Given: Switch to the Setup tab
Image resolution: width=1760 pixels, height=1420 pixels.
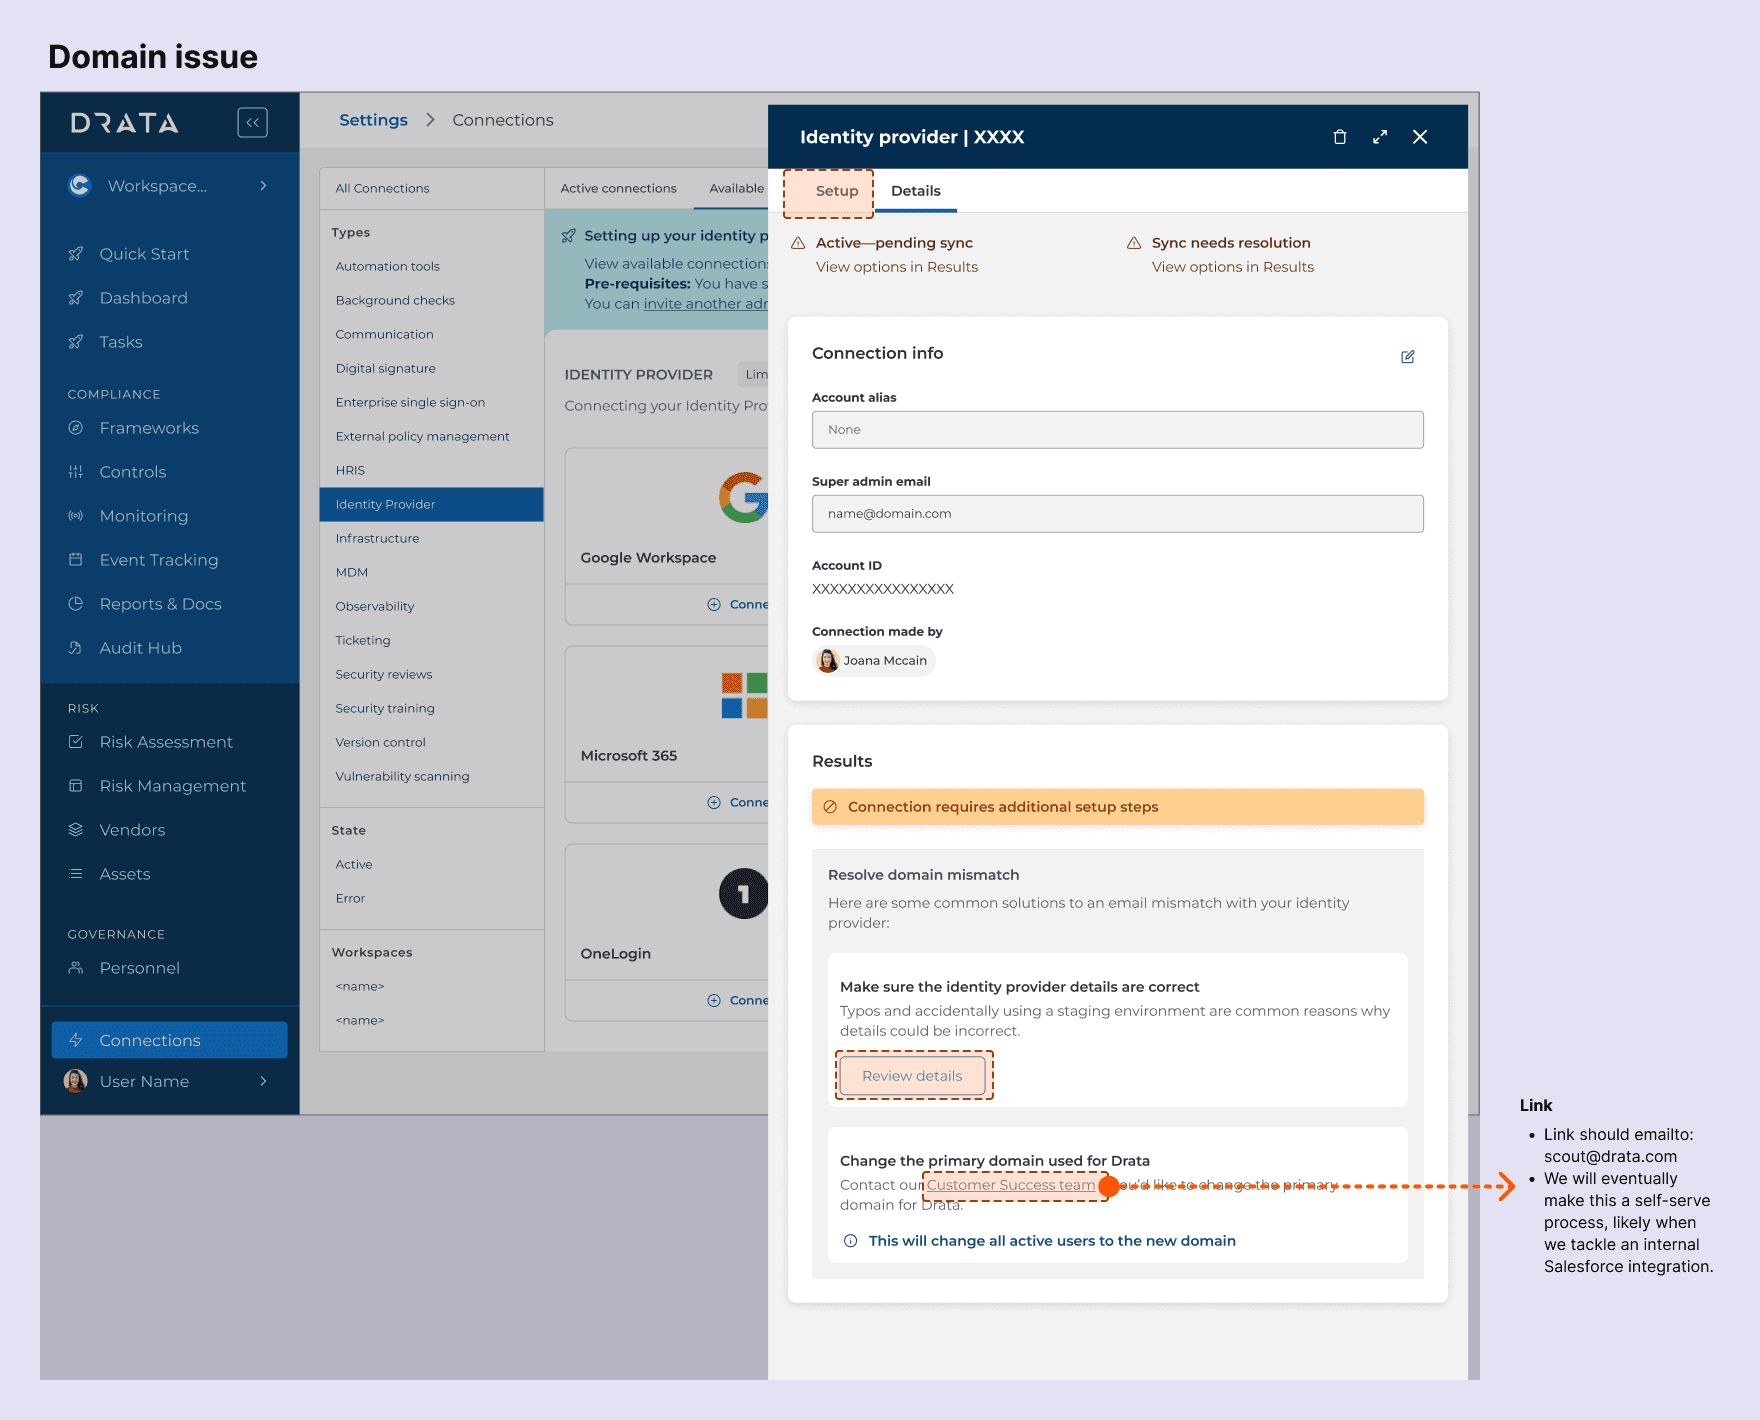Looking at the screenshot, I should [x=837, y=191].
